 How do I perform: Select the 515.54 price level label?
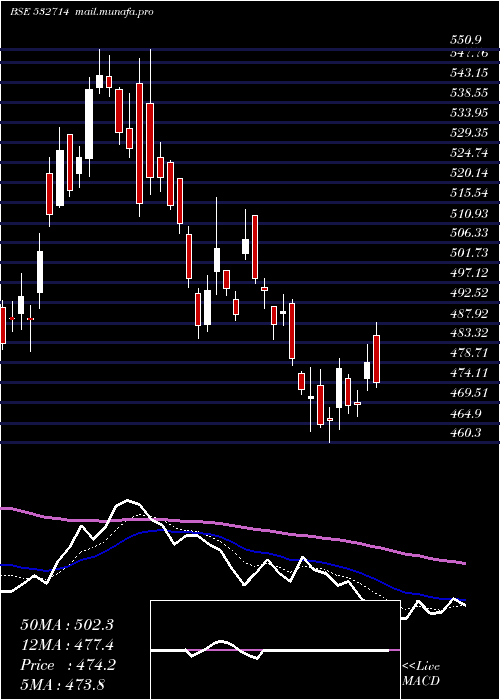coord(468,194)
